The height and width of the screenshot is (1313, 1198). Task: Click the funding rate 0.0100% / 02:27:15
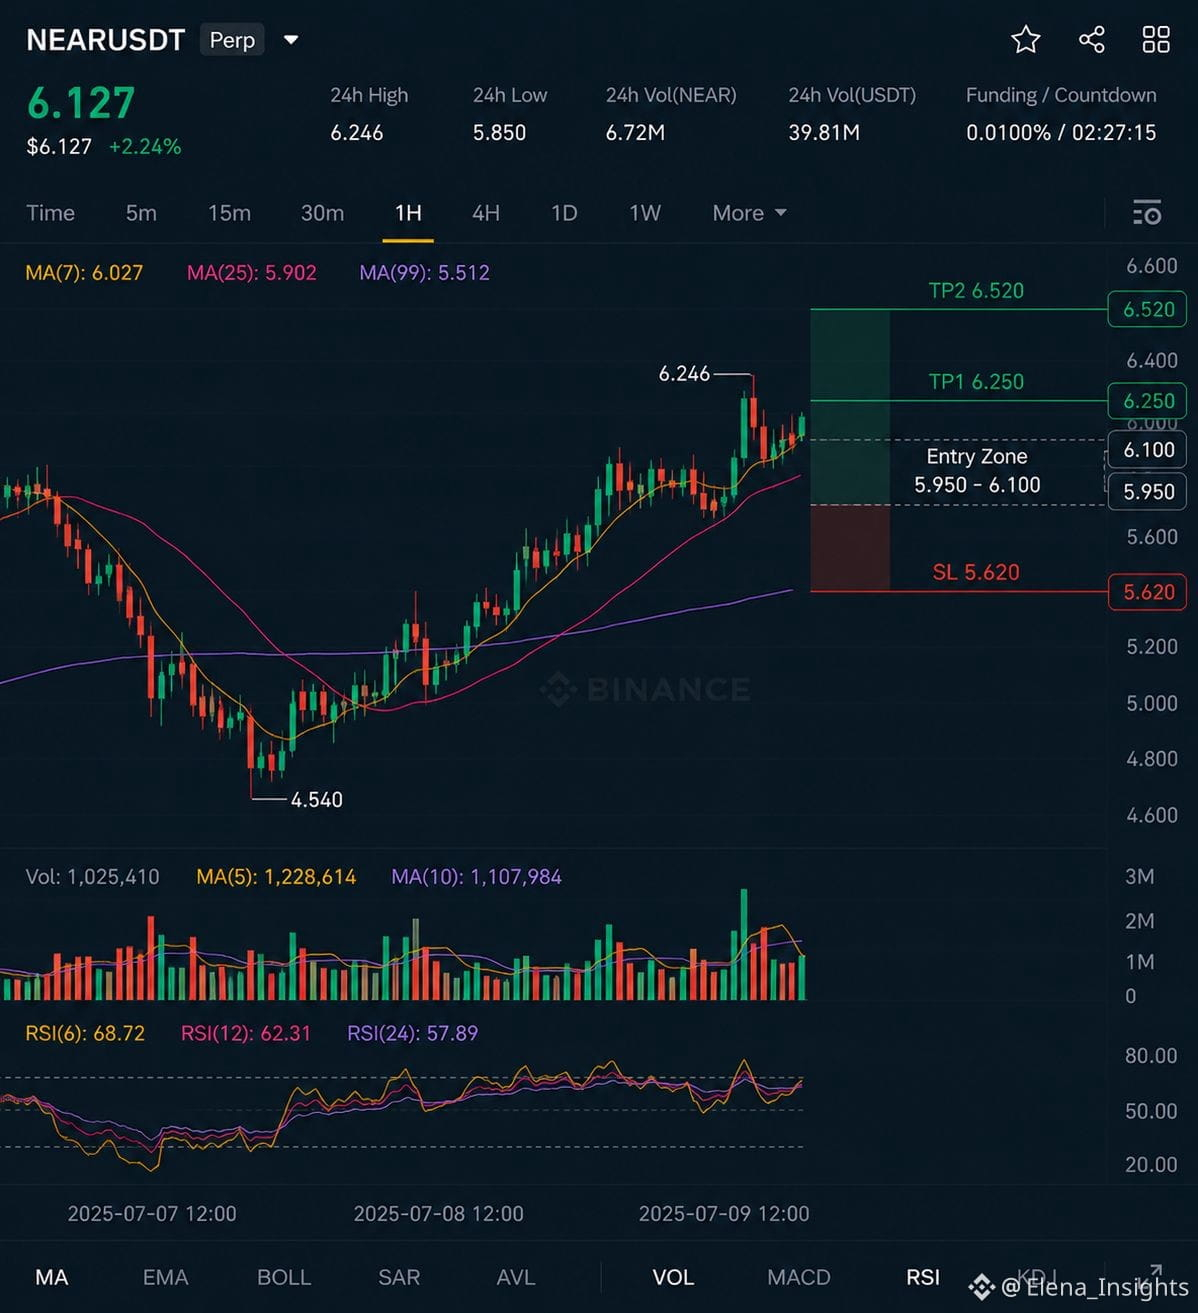click(x=1061, y=132)
